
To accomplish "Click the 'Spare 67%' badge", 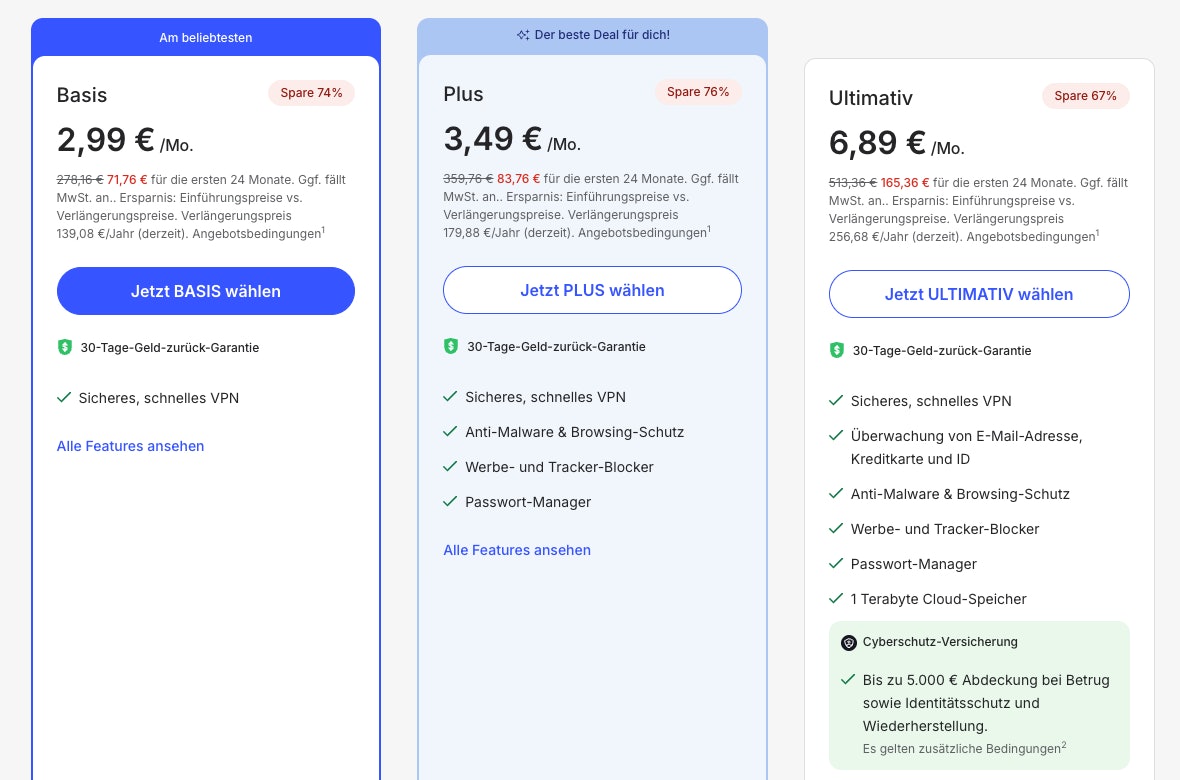I will (1085, 96).
